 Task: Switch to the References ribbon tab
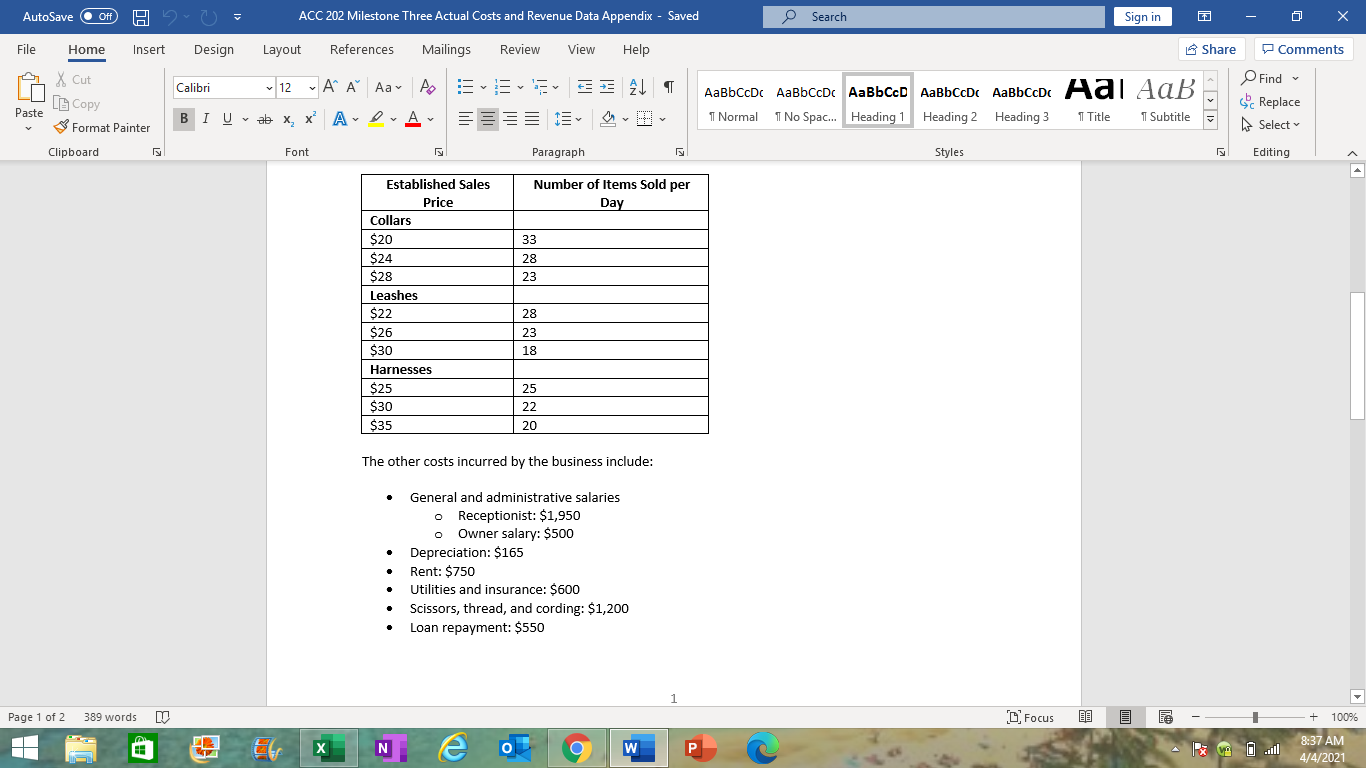[362, 49]
